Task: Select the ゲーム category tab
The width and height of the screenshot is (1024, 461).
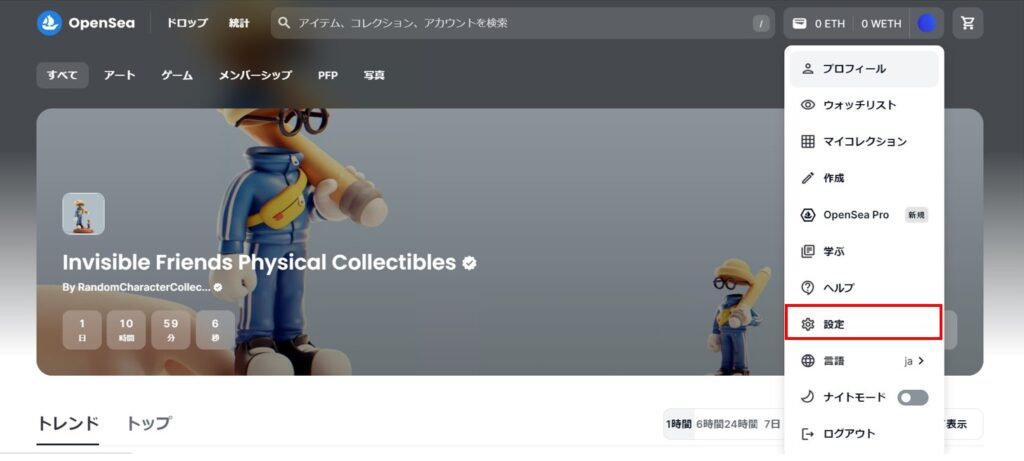Action: (x=177, y=76)
